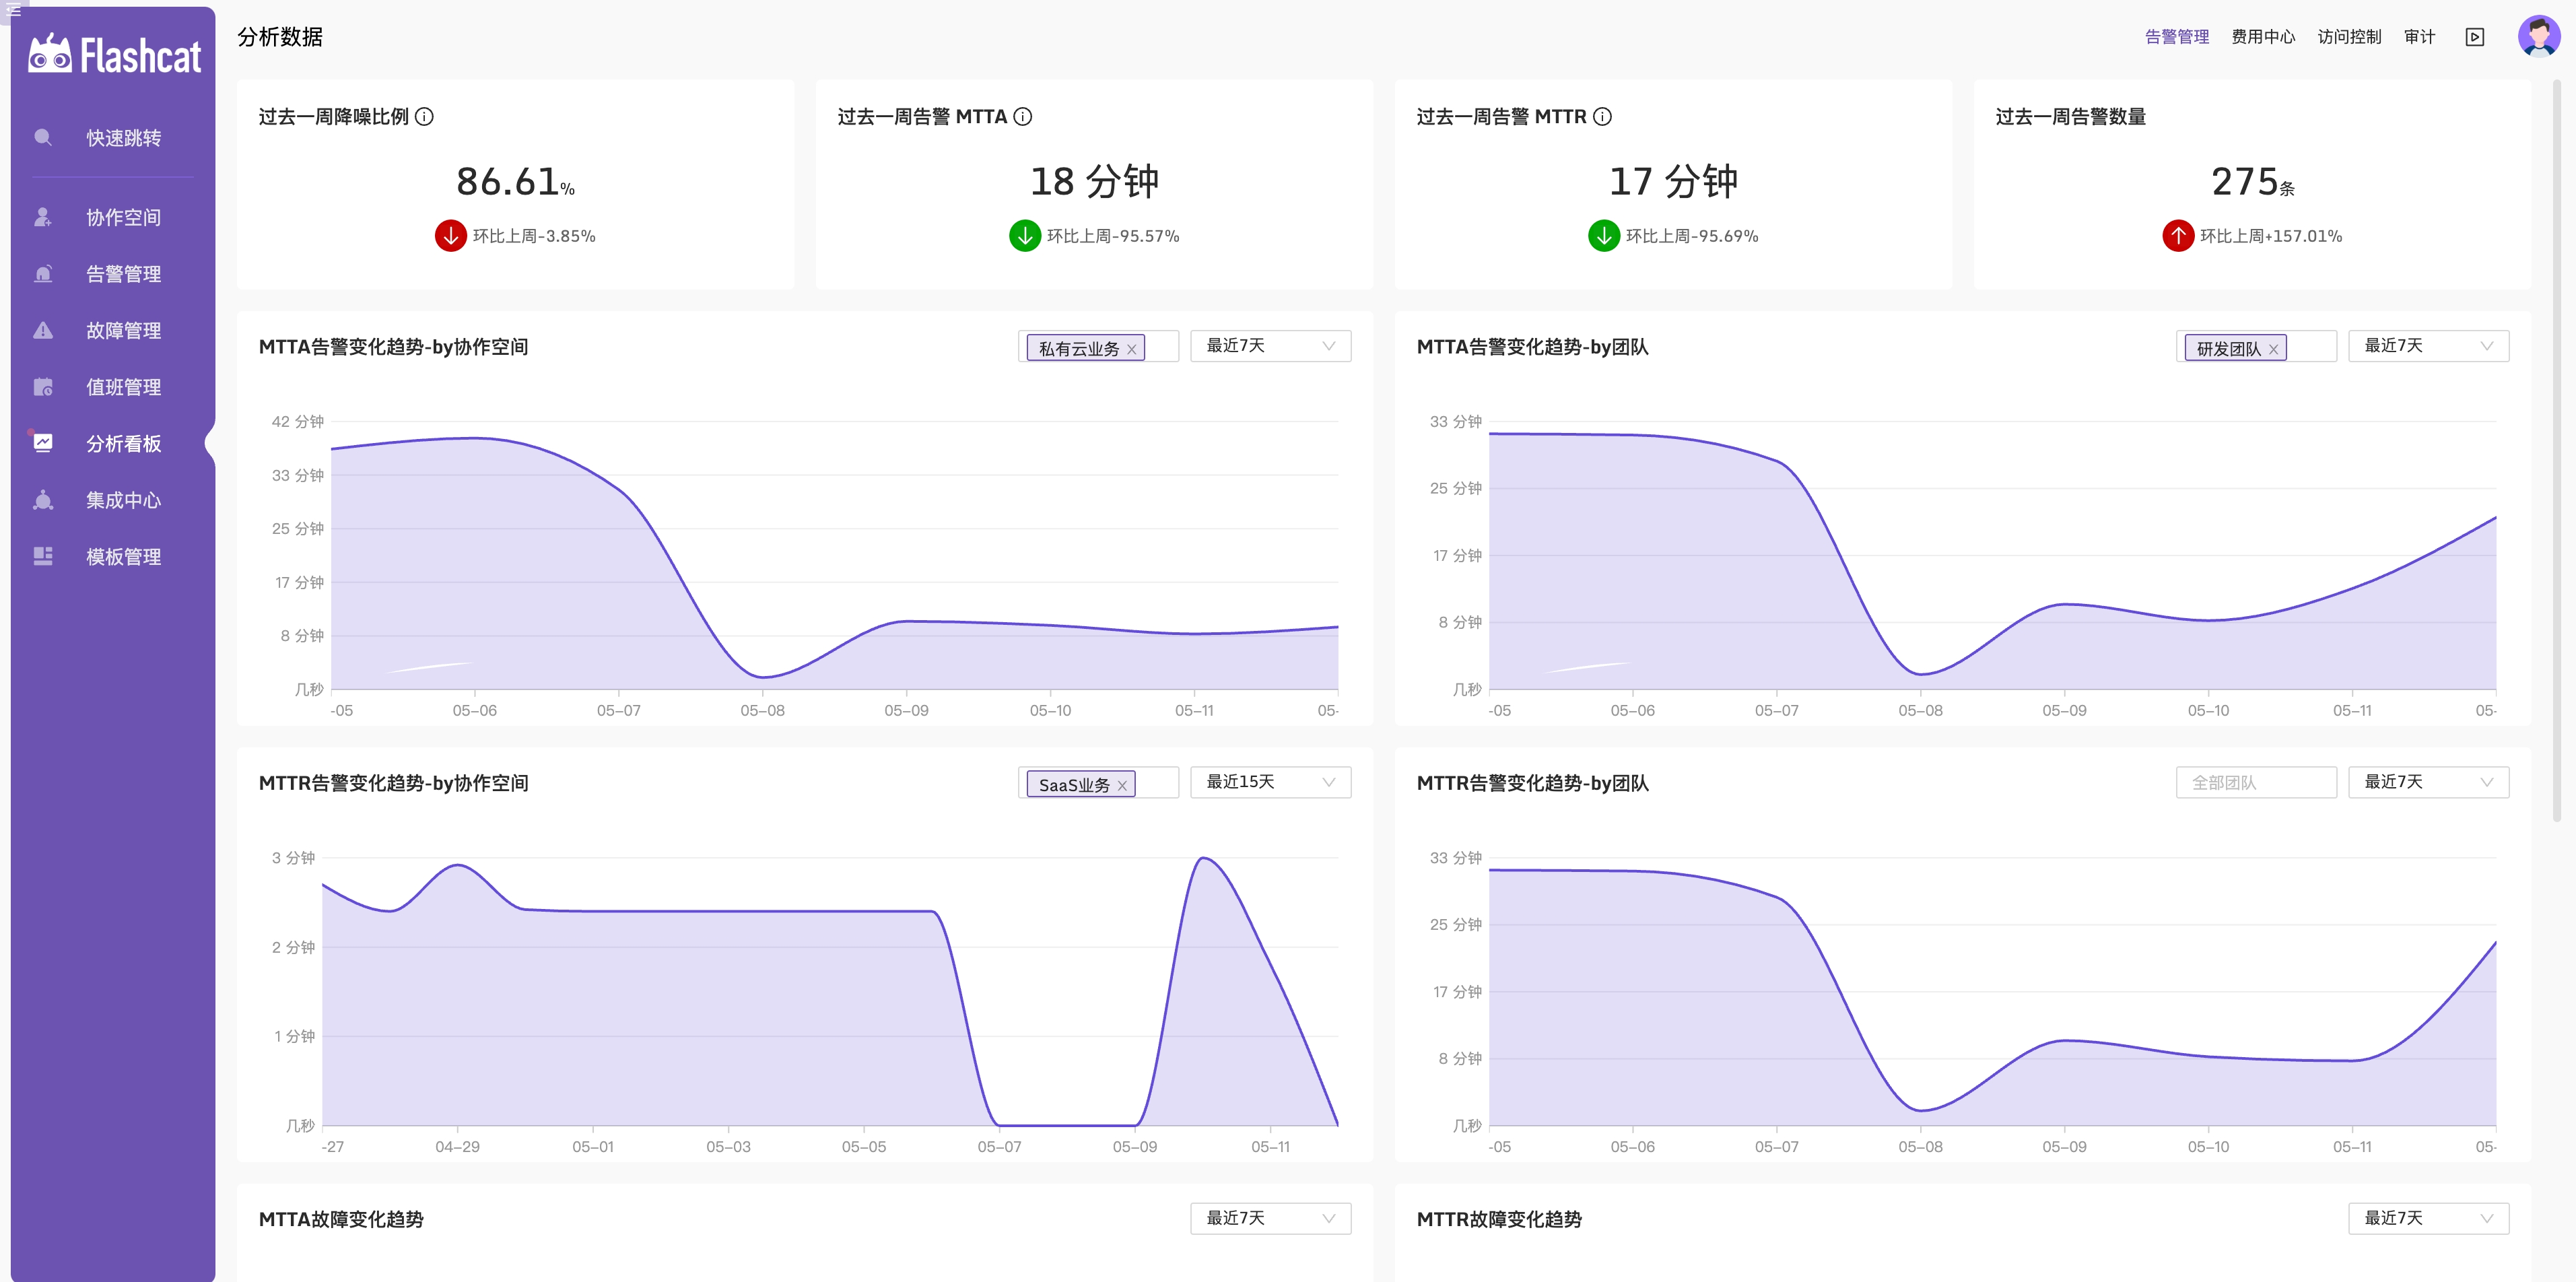Click the play video icon in header
Image resolution: width=2576 pixels, height=1282 pixels.
tap(2475, 37)
